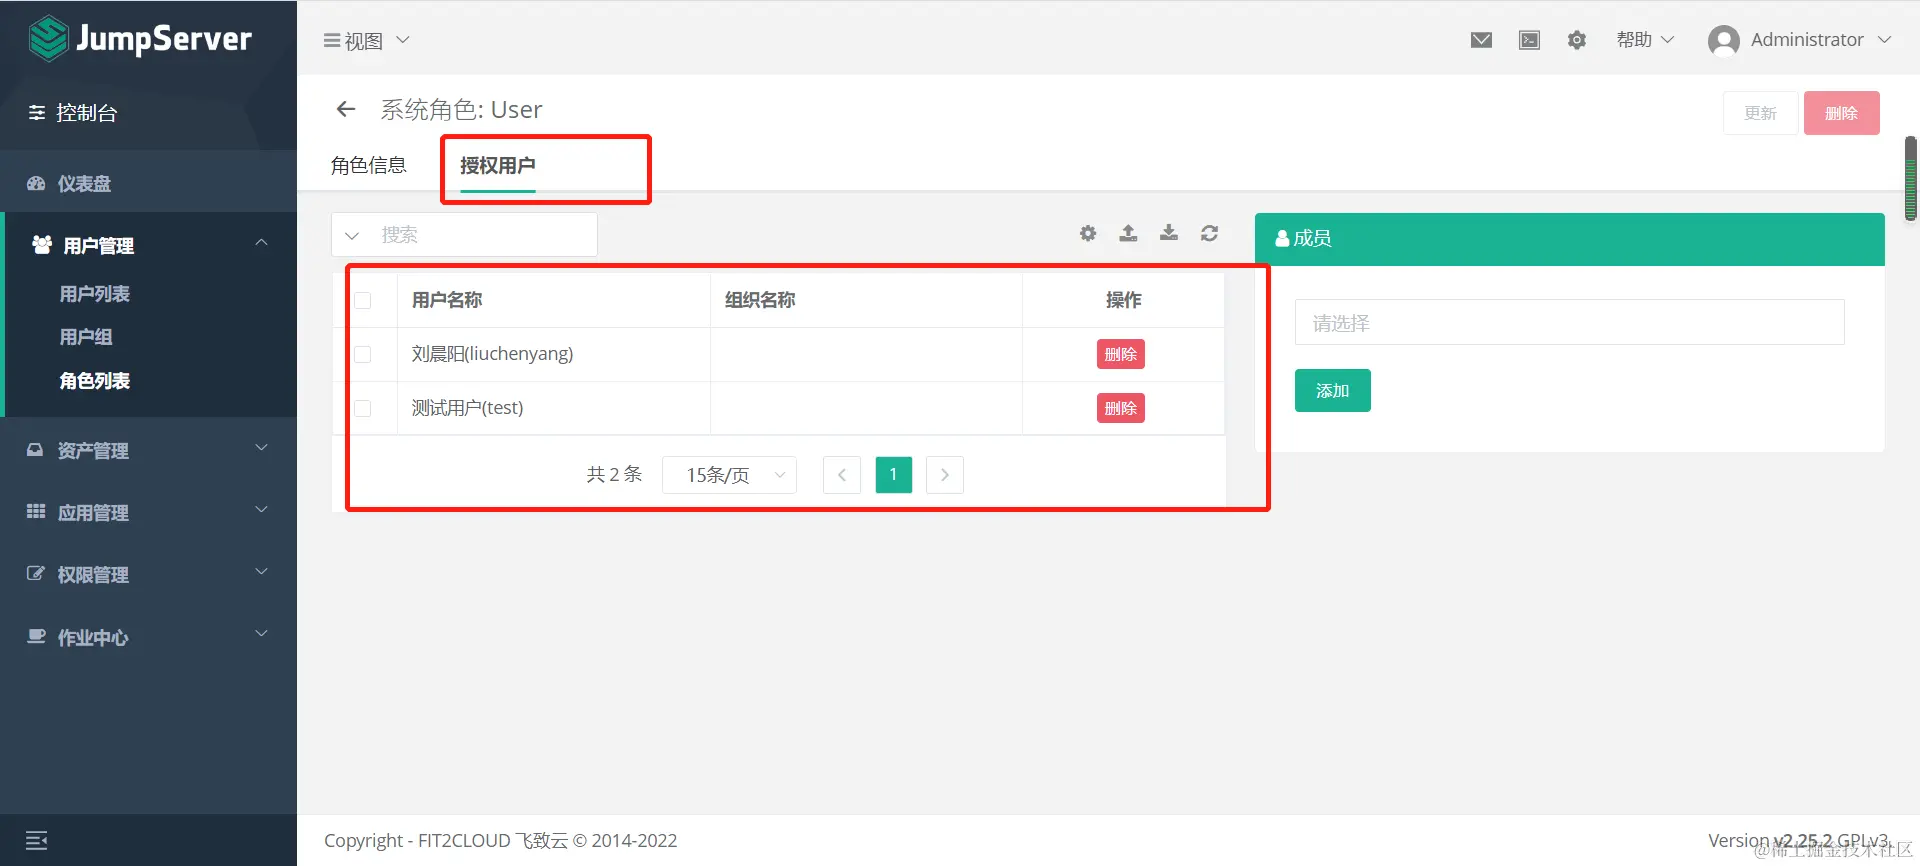The image size is (1920, 866).
Task: Open the 帮助 dropdown
Action: point(1645,40)
